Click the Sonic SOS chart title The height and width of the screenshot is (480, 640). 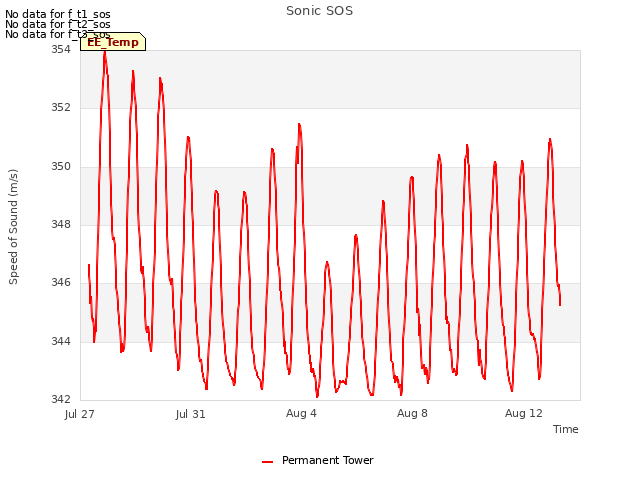[319, 11]
